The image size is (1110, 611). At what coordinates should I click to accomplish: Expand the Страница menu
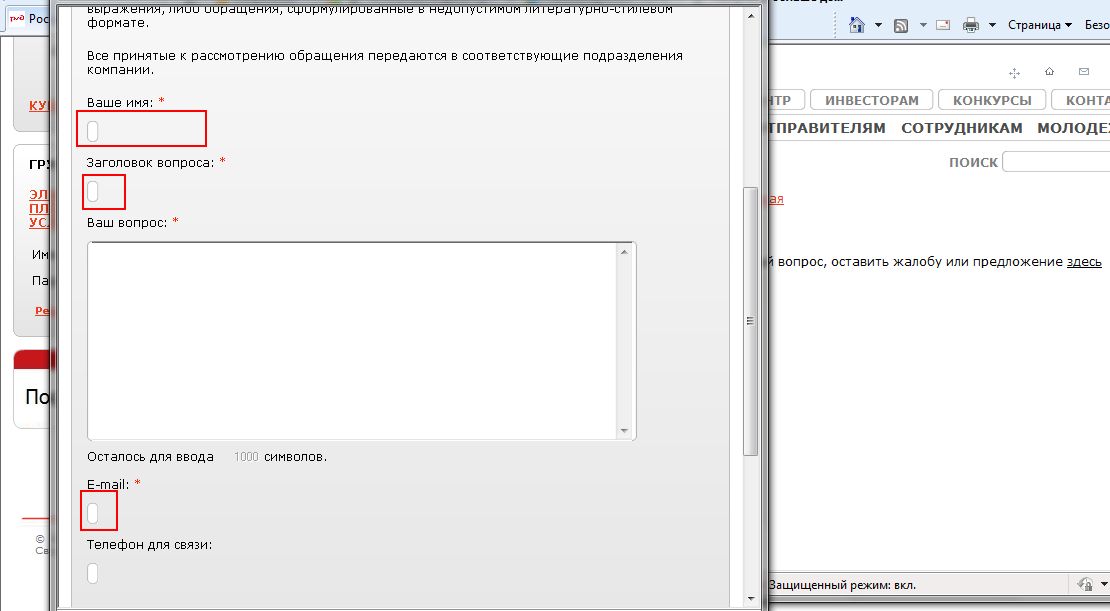pos(1039,25)
